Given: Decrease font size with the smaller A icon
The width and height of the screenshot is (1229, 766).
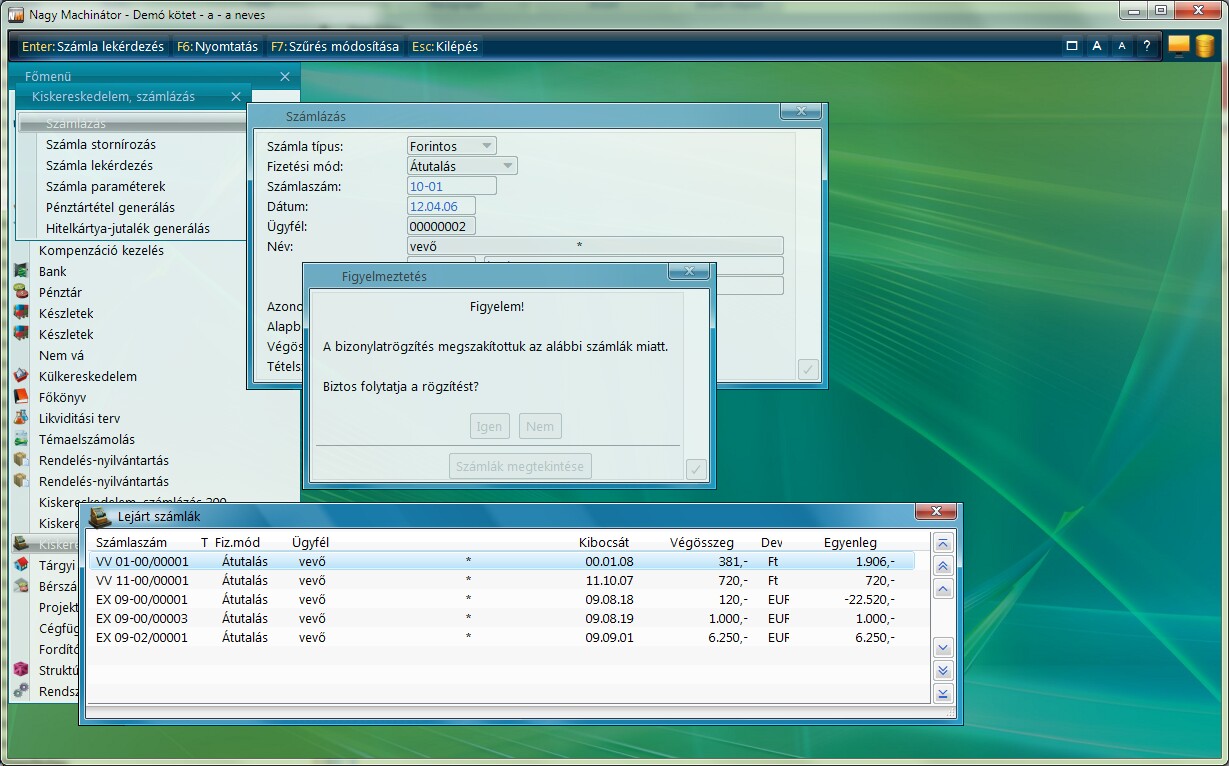Looking at the screenshot, I should (x=1121, y=46).
